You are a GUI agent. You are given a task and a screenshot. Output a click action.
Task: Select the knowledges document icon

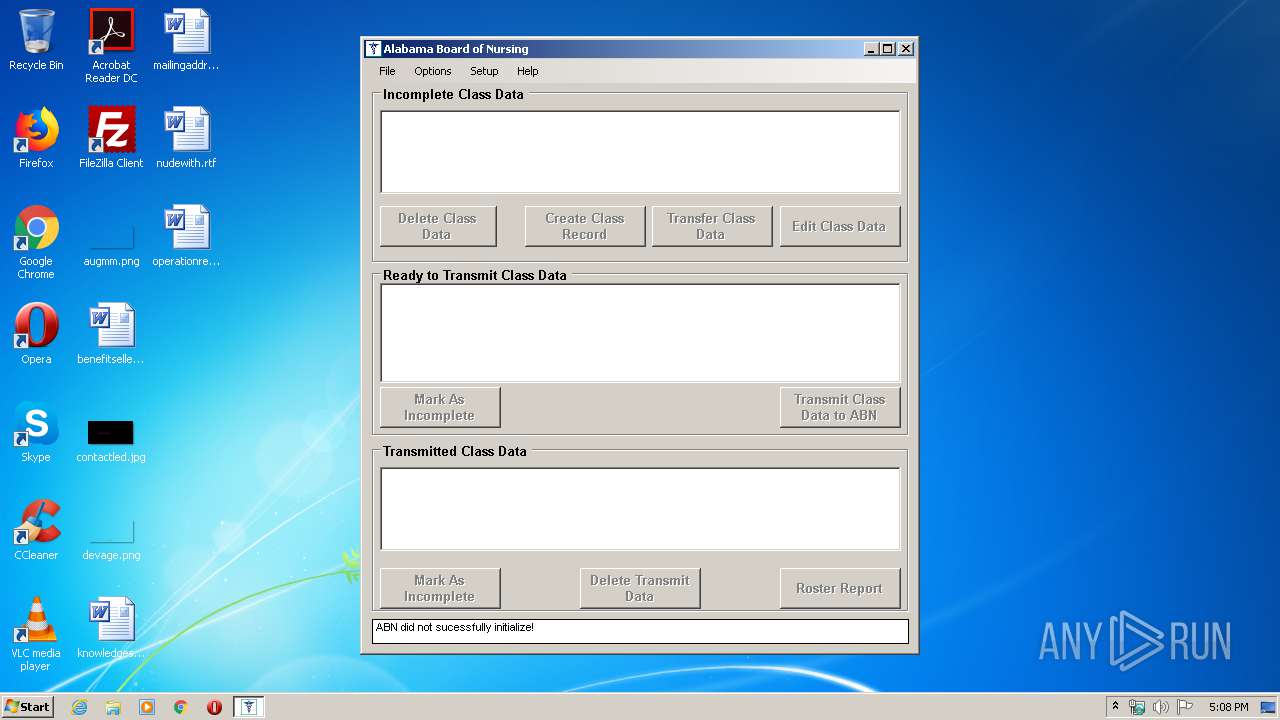pos(111,628)
